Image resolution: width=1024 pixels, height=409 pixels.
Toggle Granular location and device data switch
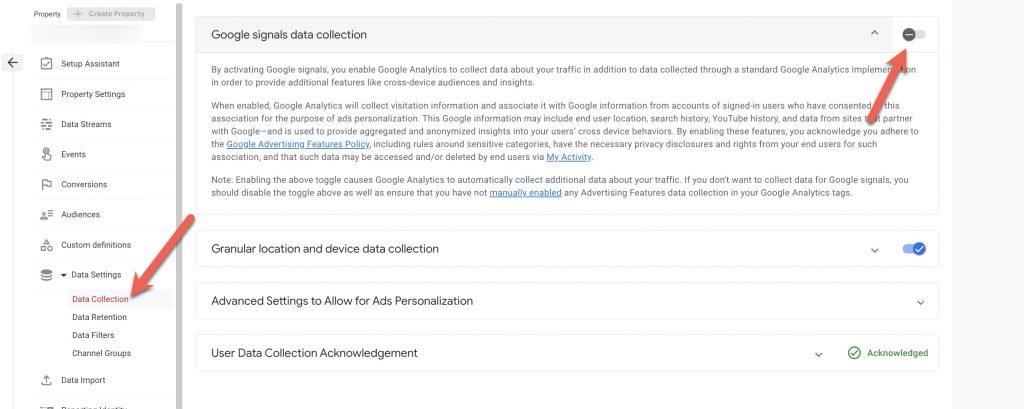coord(914,249)
